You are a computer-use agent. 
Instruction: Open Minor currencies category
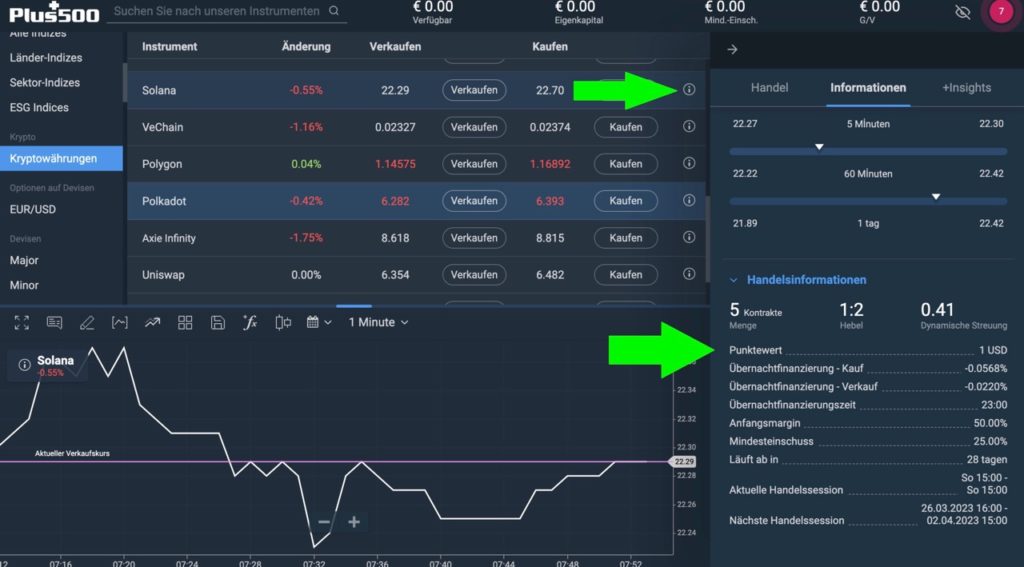point(24,285)
